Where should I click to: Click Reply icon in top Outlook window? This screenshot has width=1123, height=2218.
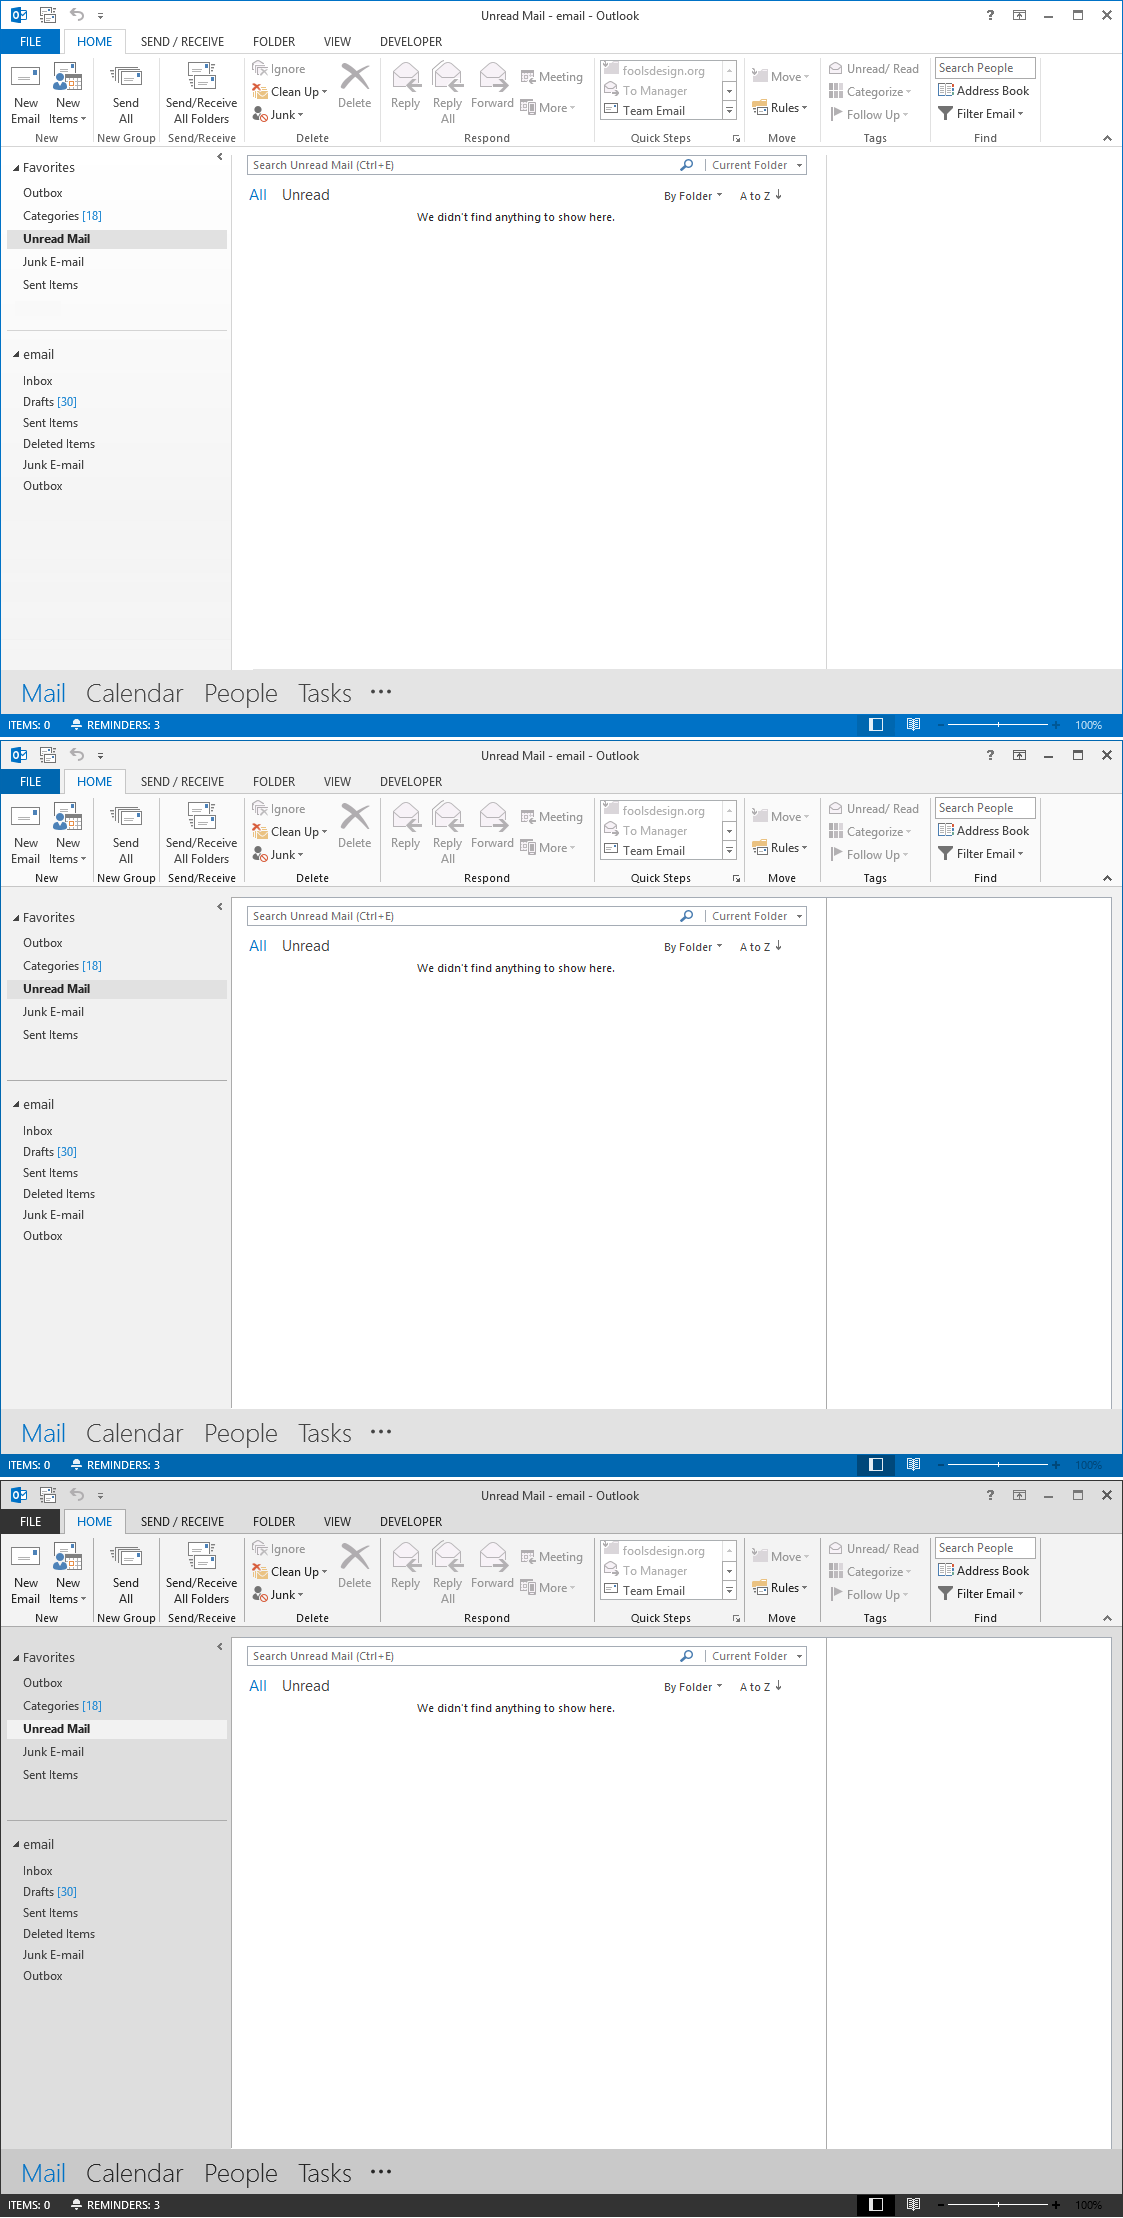point(406,77)
